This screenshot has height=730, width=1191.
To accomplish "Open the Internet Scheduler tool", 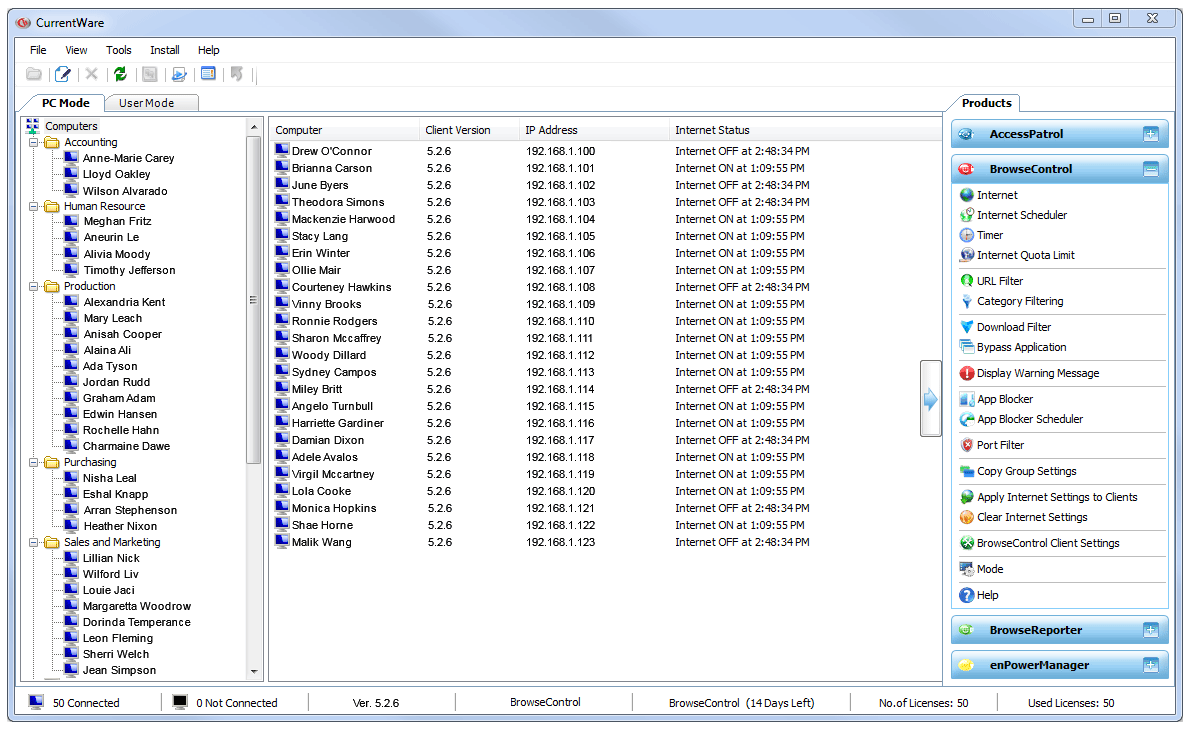I will [1022, 215].
